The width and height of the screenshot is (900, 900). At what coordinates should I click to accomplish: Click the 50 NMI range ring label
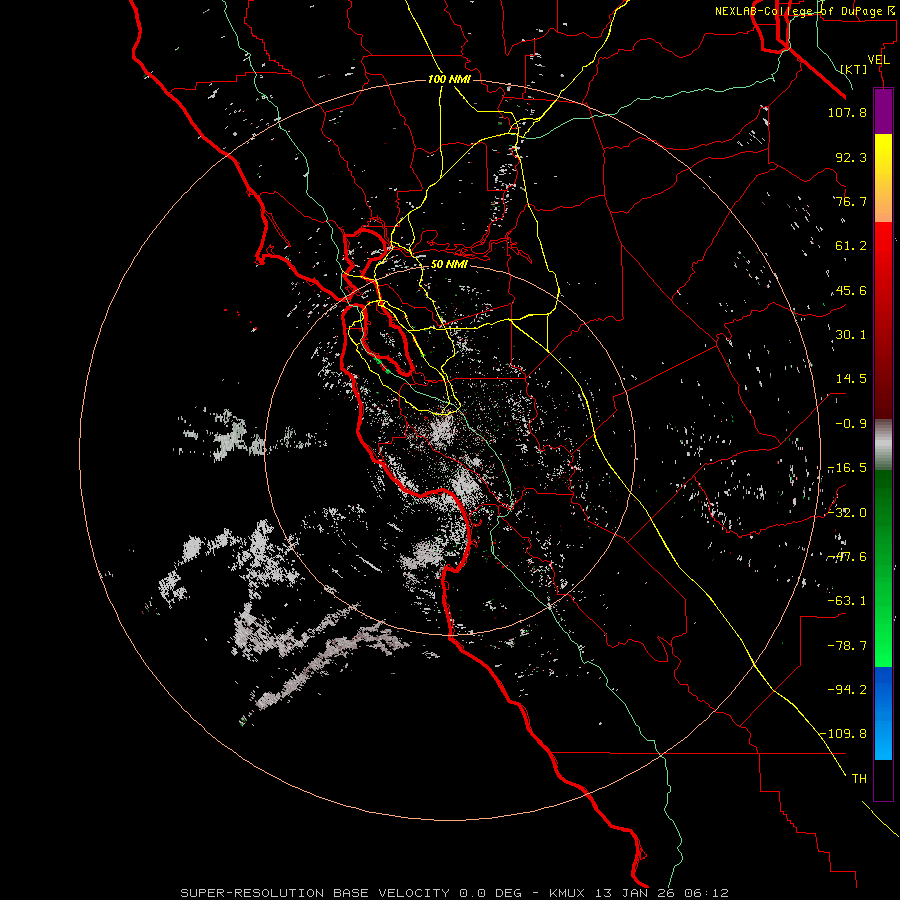[449, 265]
